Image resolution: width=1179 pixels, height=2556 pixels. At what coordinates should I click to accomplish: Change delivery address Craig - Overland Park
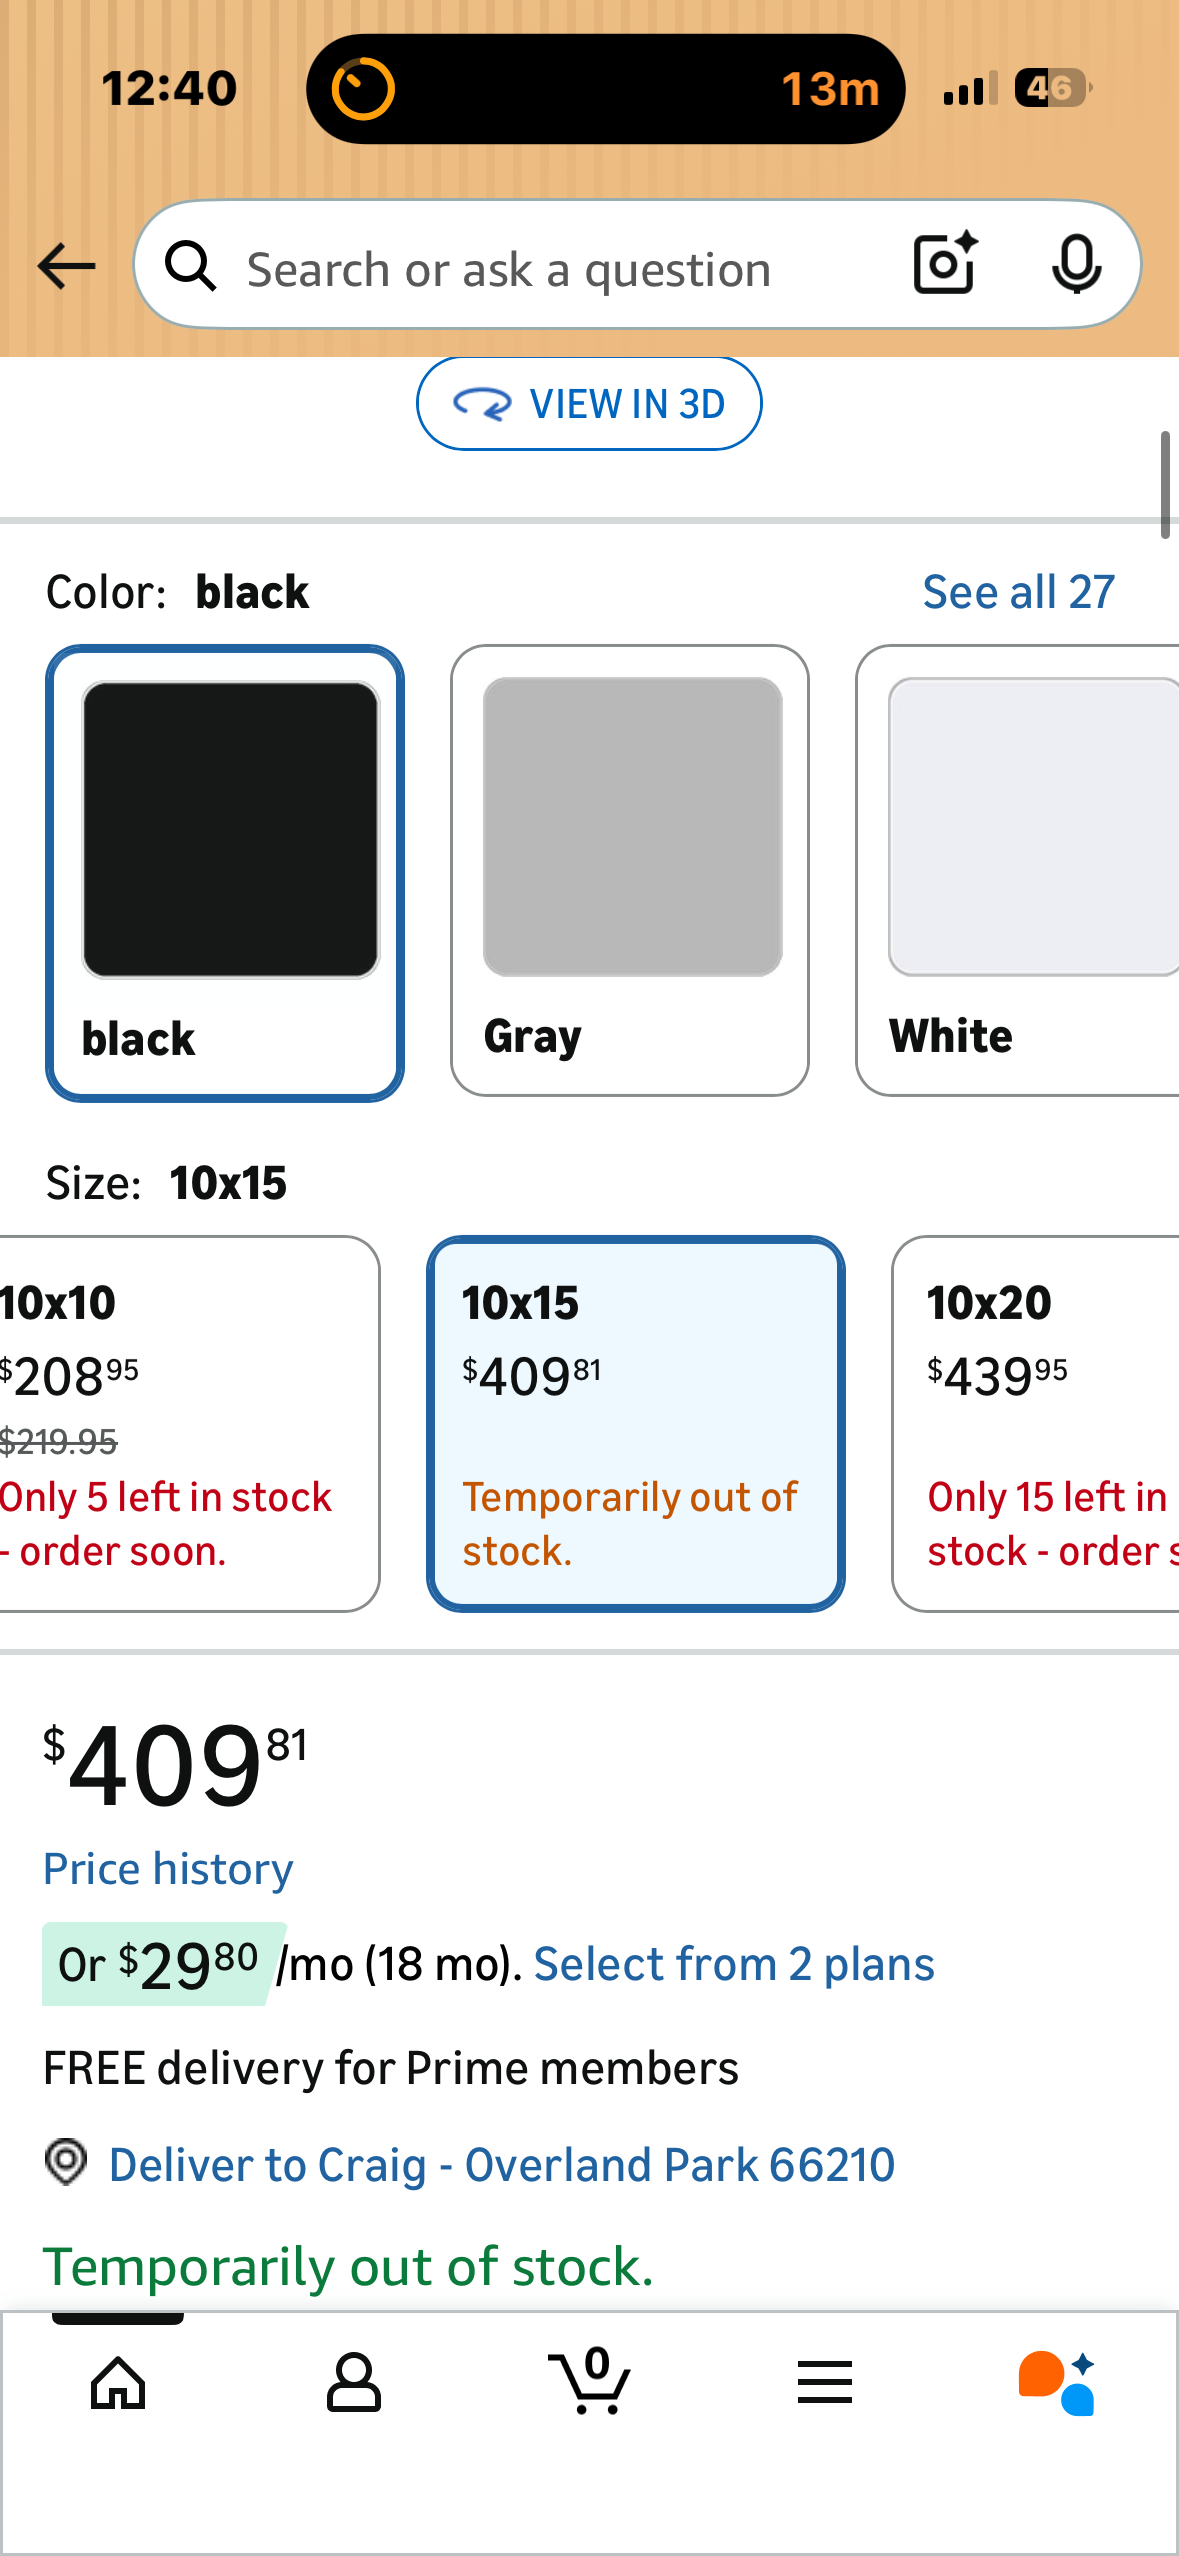(501, 2165)
